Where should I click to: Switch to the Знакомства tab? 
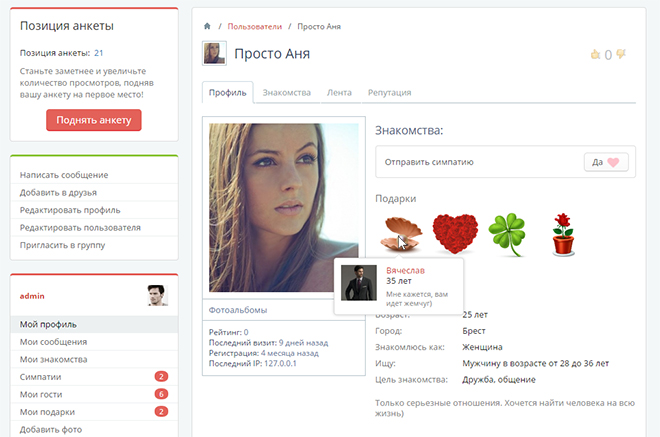287,93
